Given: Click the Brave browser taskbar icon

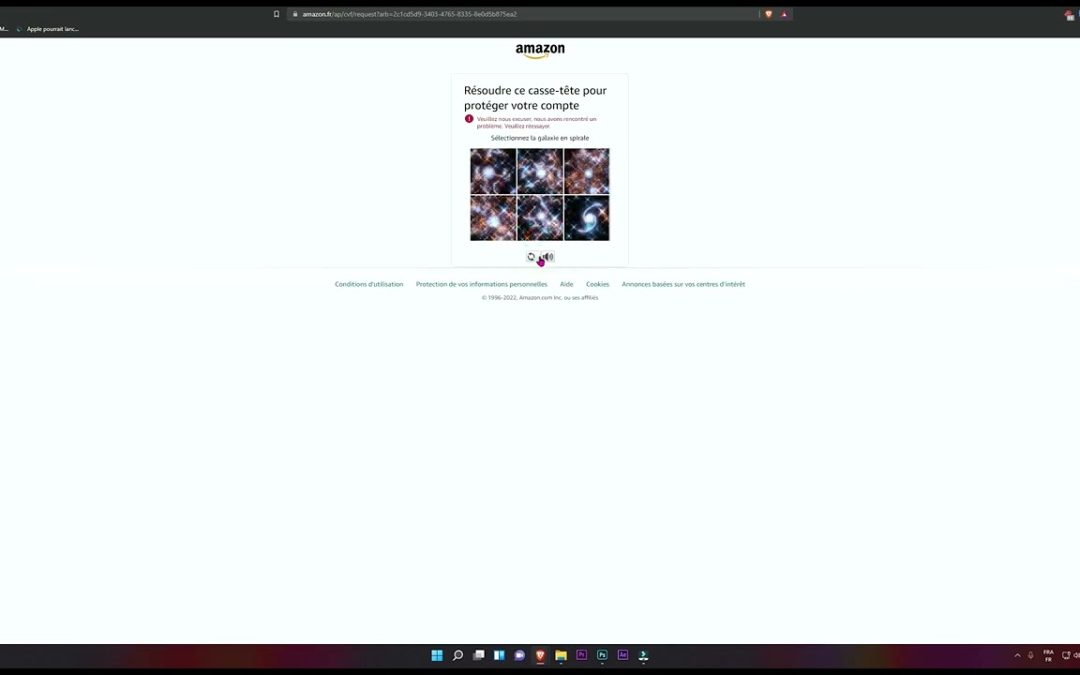Looking at the screenshot, I should click(540, 655).
